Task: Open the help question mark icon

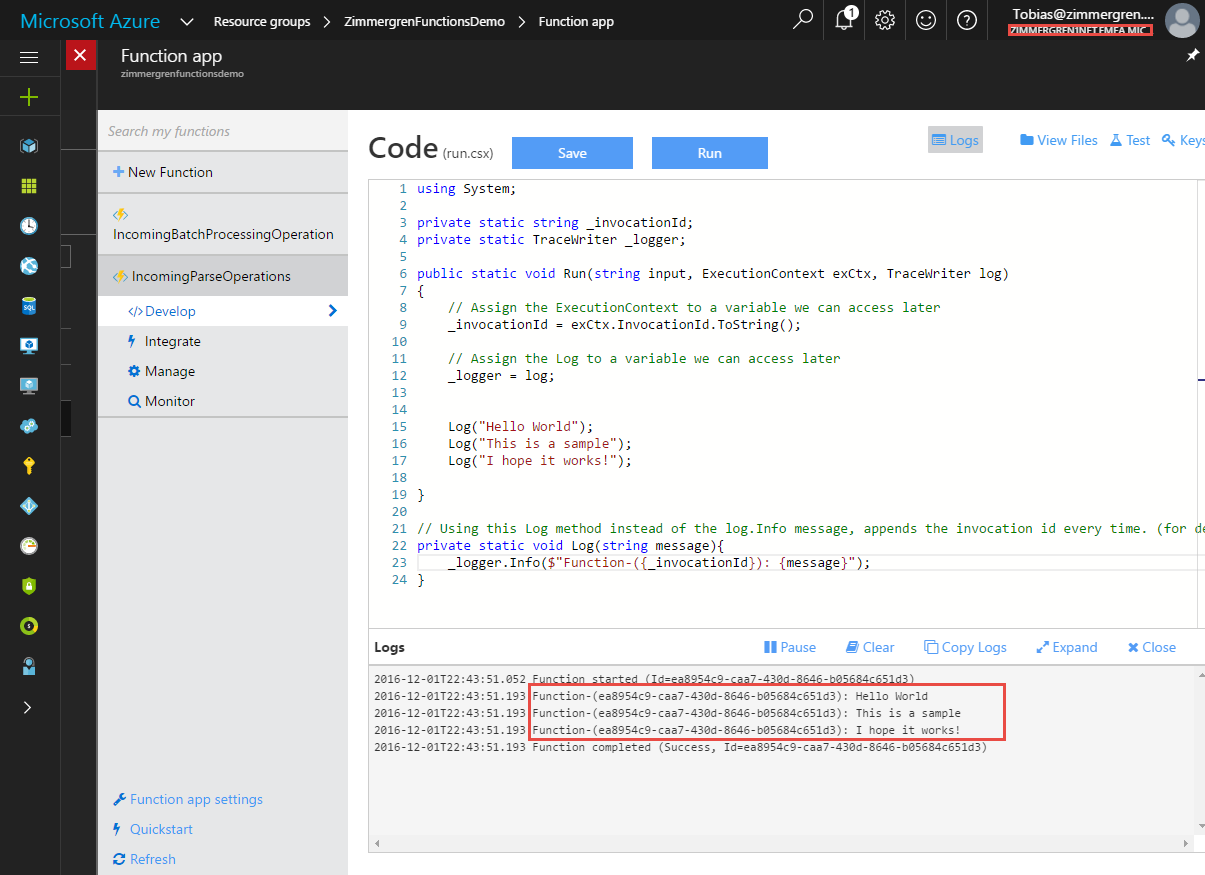Action: click(x=967, y=20)
